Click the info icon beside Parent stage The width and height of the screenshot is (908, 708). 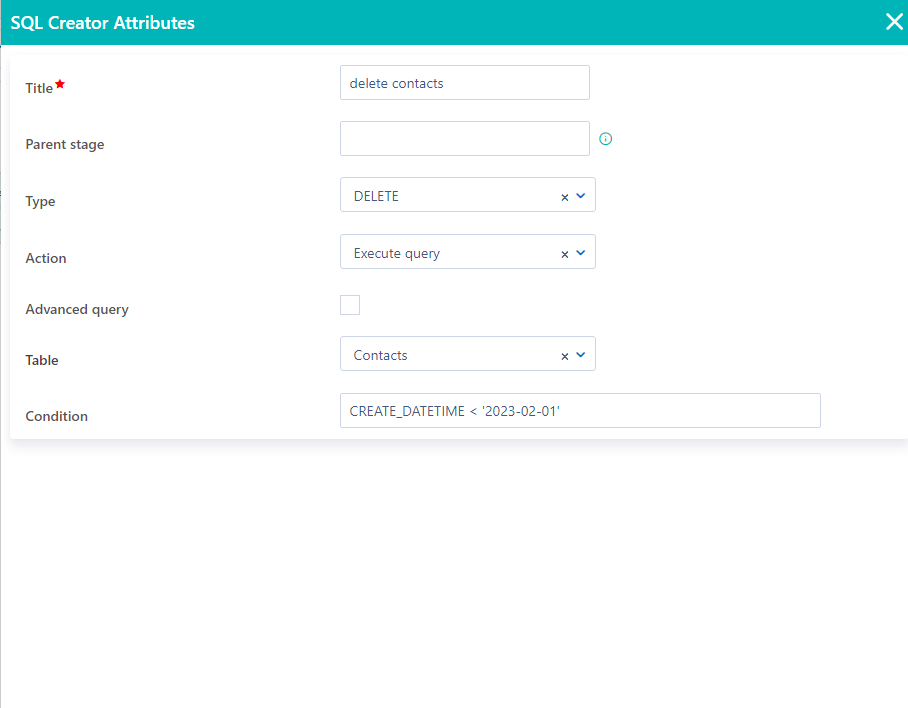click(x=605, y=138)
